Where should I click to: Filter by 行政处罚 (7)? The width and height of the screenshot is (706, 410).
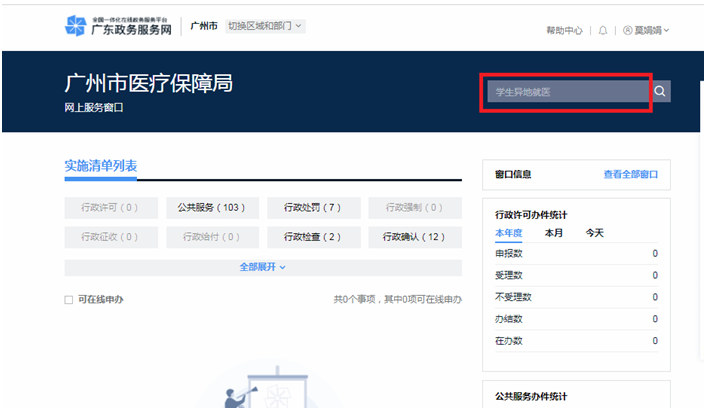coord(313,208)
